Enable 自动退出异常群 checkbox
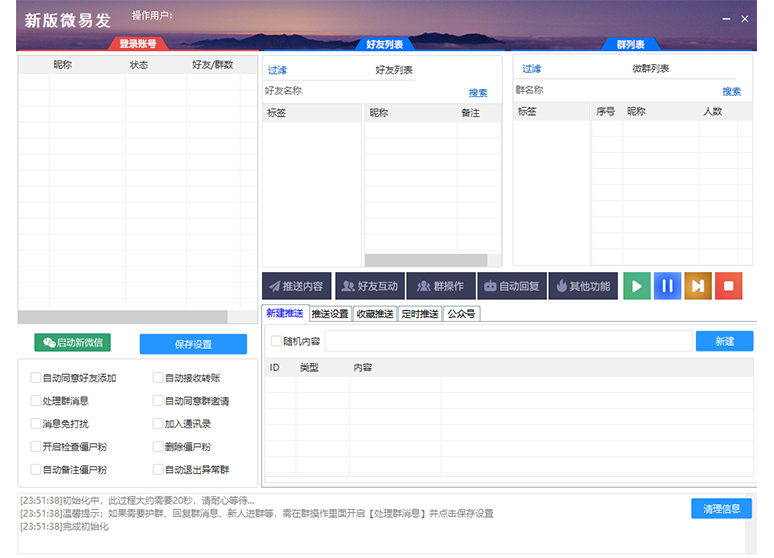This screenshot has width=774, height=558. pyautogui.click(x=158, y=469)
